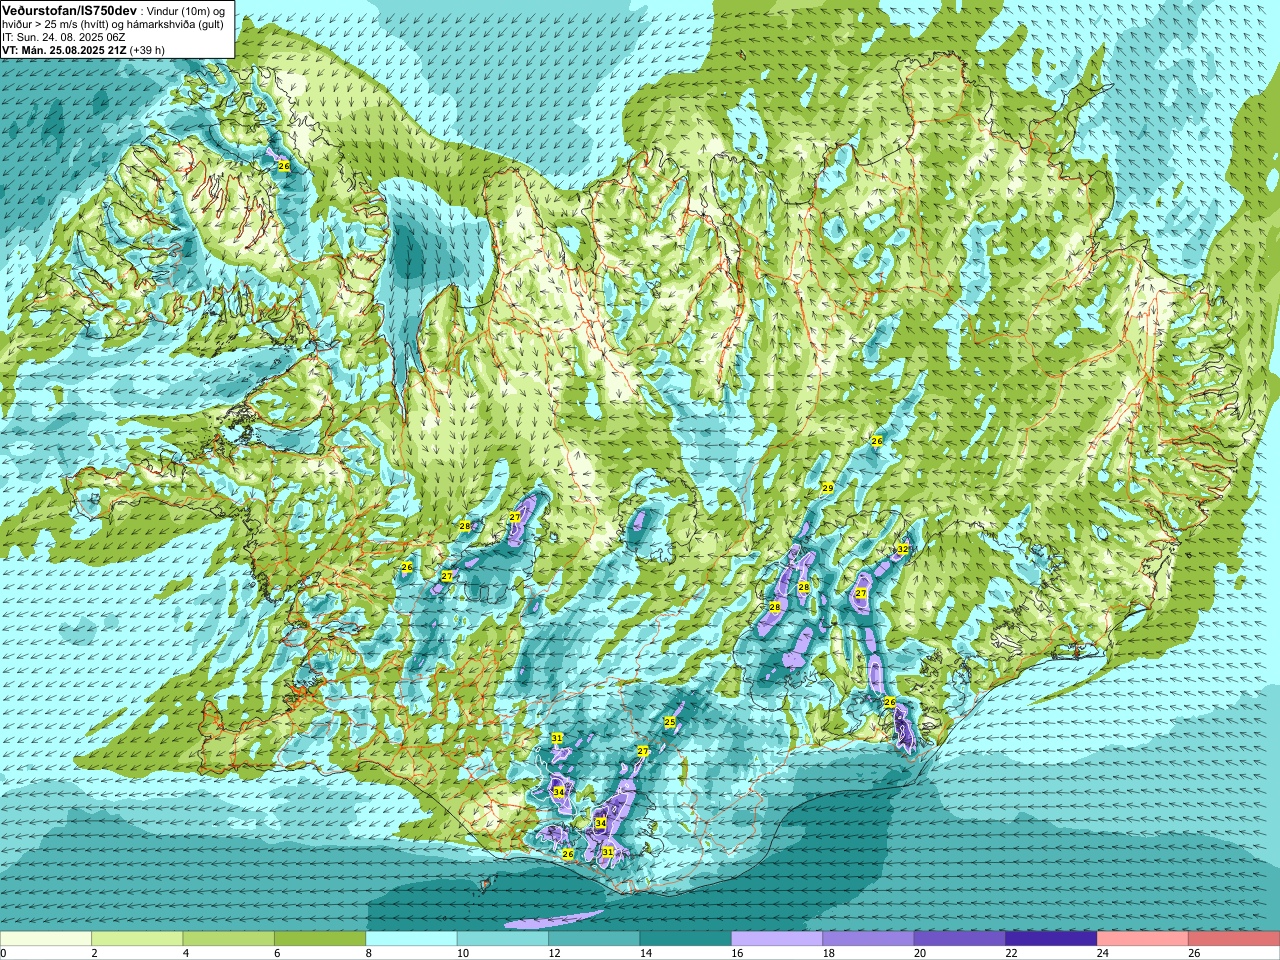Click 'Vindur (10m) og' in the header
This screenshot has width=1280, height=960.
coord(185,10)
